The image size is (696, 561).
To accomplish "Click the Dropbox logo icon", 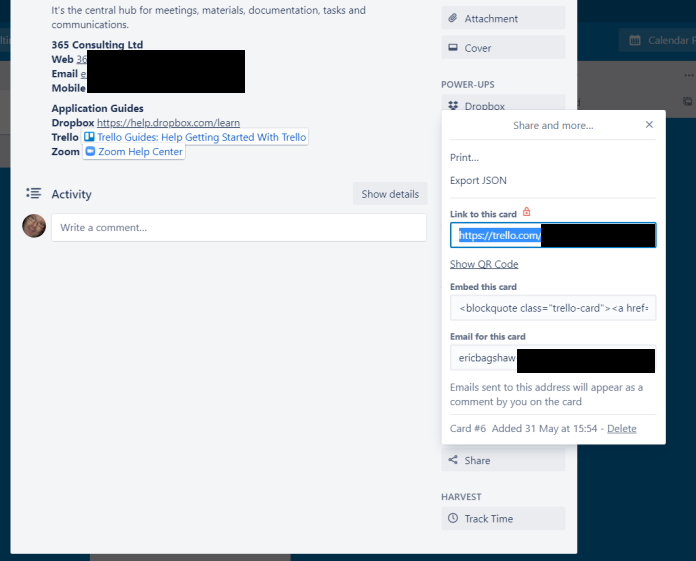I will pos(453,106).
